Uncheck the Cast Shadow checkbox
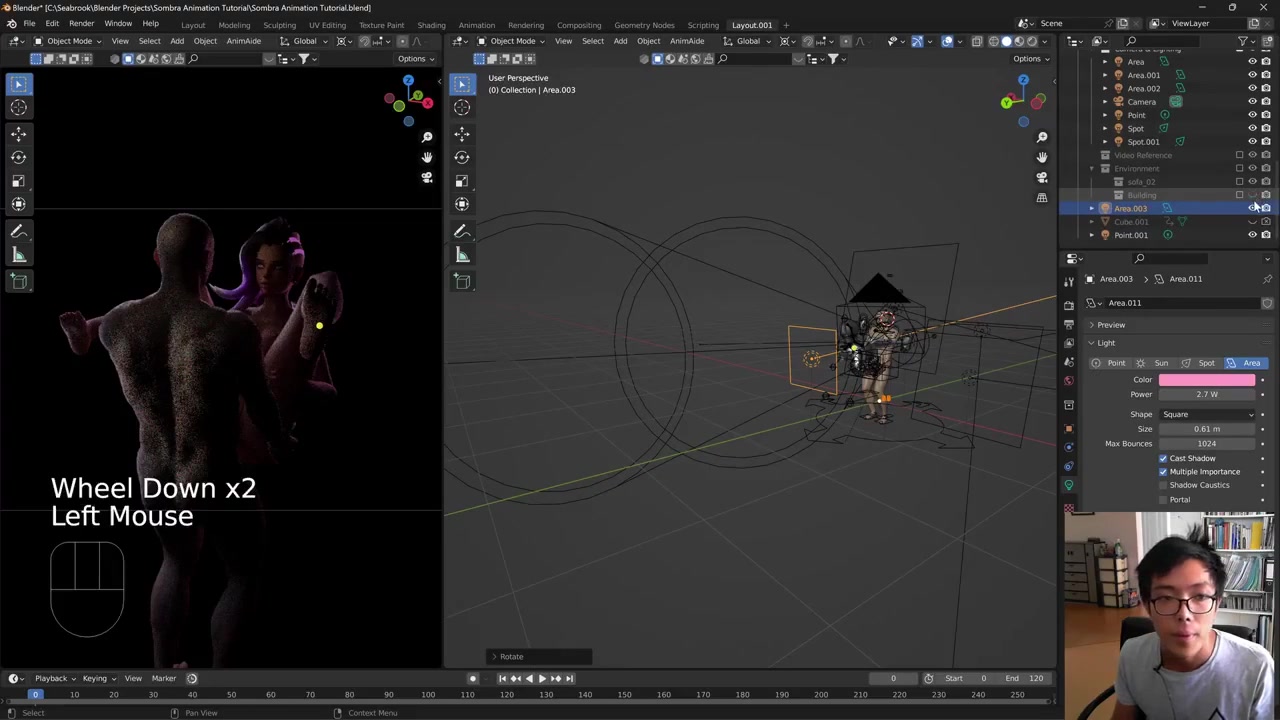This screenshot has width=1280, height=720. click(1163, 458)
